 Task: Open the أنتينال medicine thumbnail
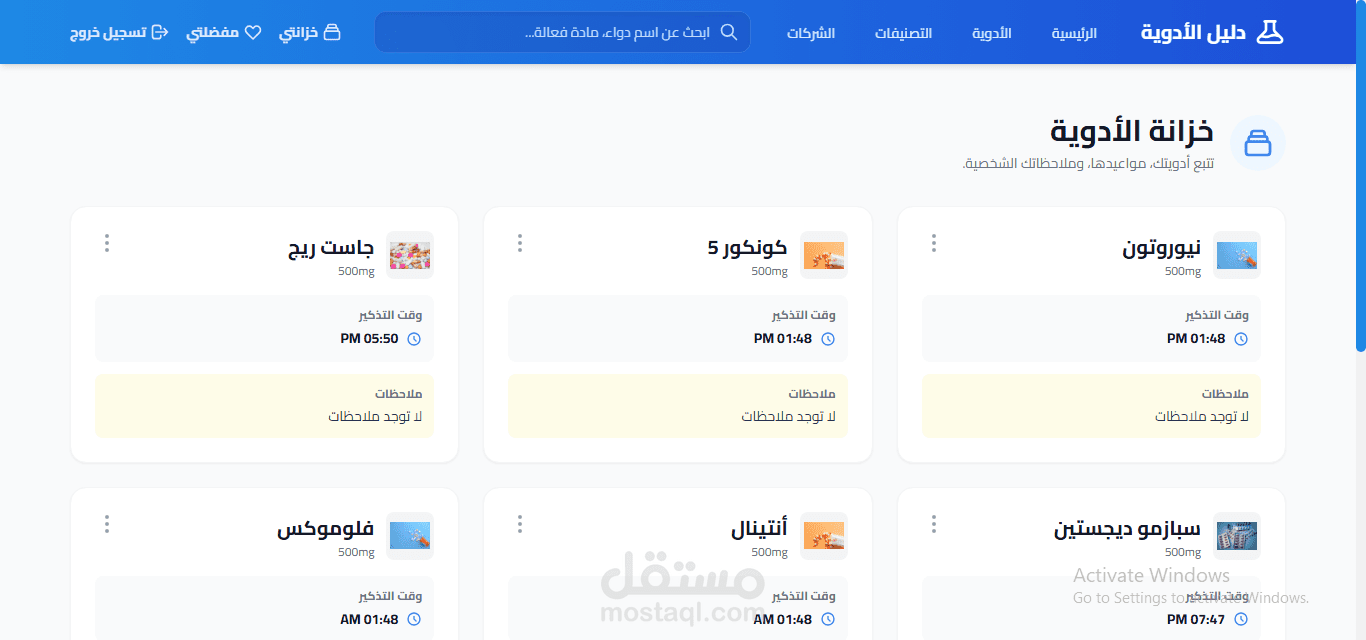point(824,536)
